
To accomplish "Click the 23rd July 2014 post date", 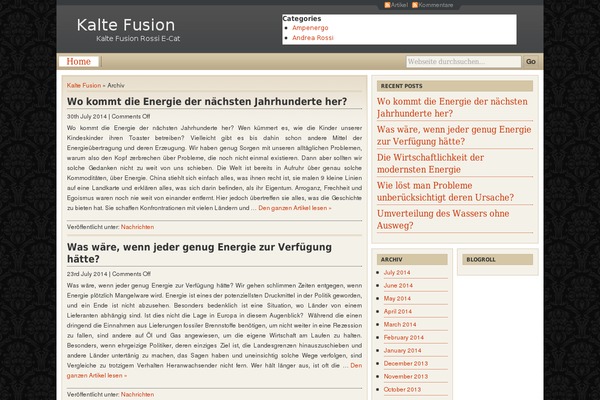I will (87, 274).
